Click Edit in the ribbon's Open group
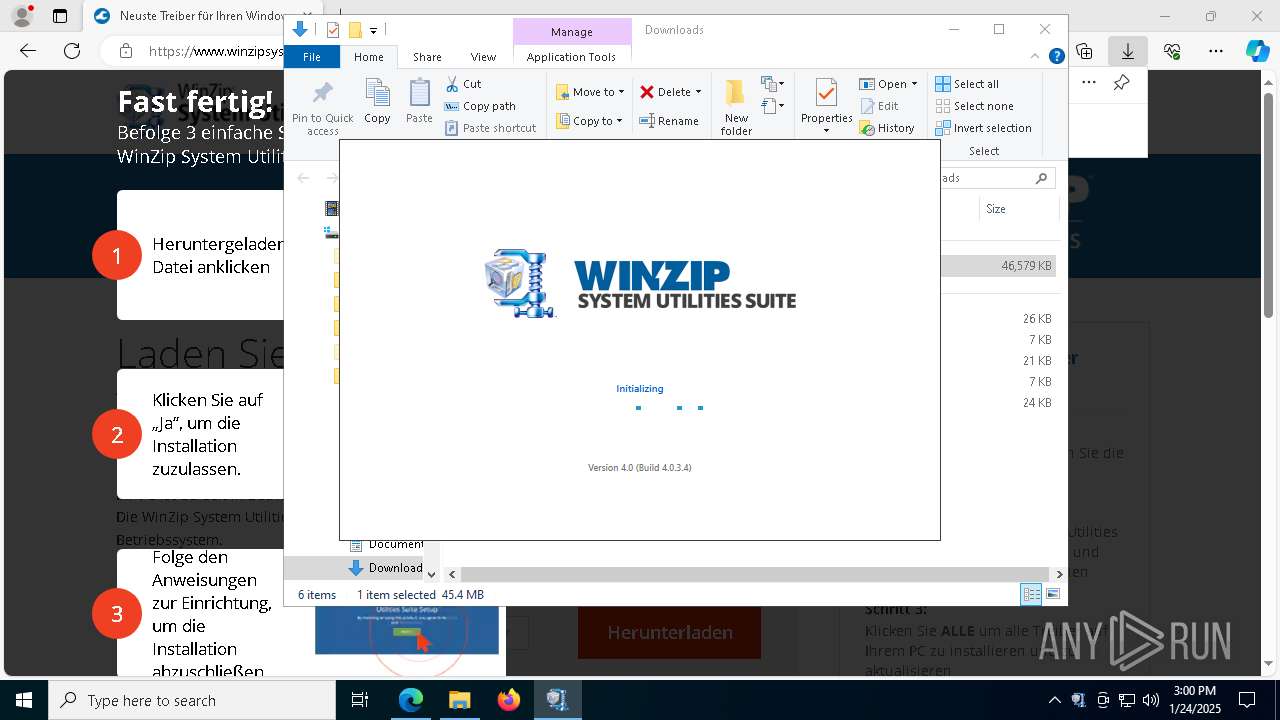This screenshot has height=720, width=1280. [878, 106]
